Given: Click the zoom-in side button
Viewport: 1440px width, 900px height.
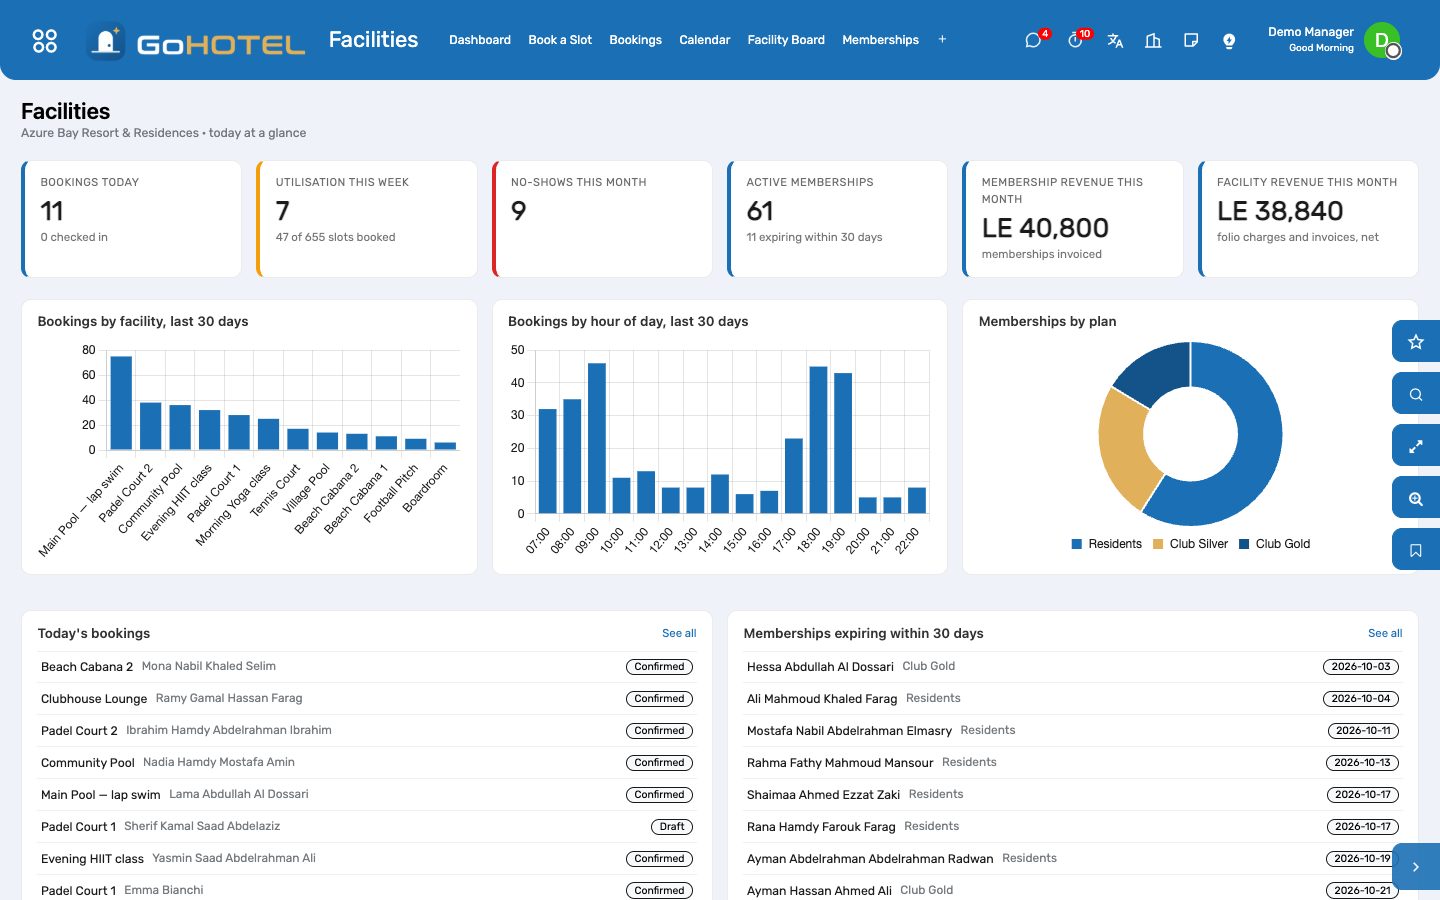Looking at the screenshot, I should click(x=1416, y=498).
